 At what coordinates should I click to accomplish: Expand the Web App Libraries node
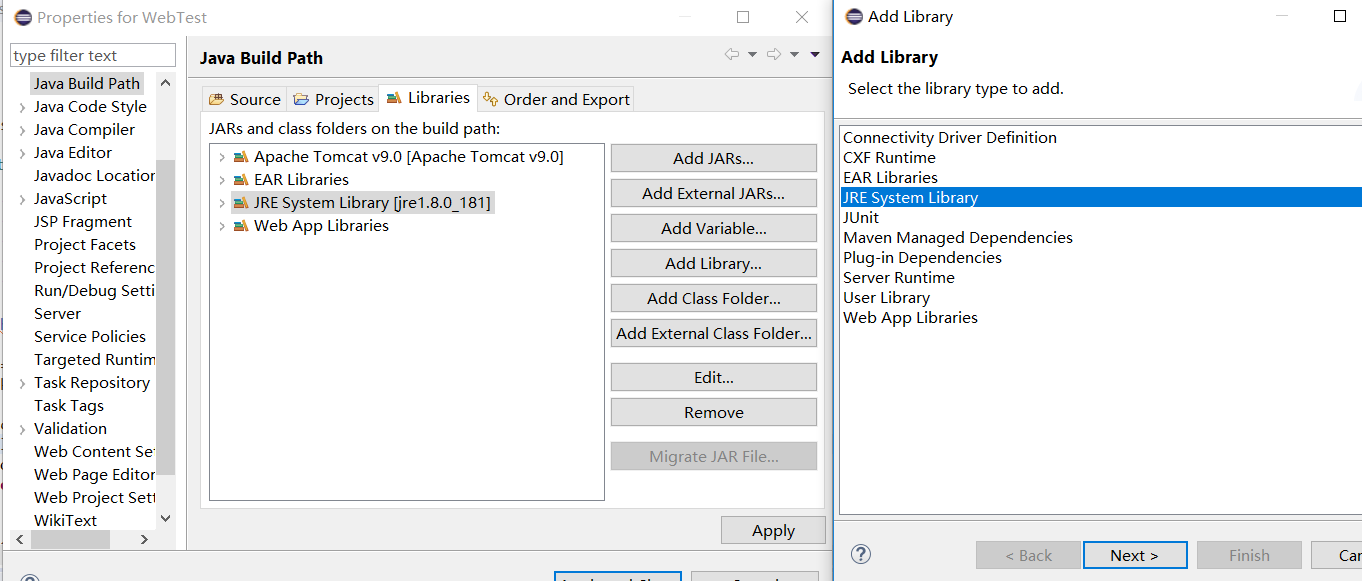221,226
